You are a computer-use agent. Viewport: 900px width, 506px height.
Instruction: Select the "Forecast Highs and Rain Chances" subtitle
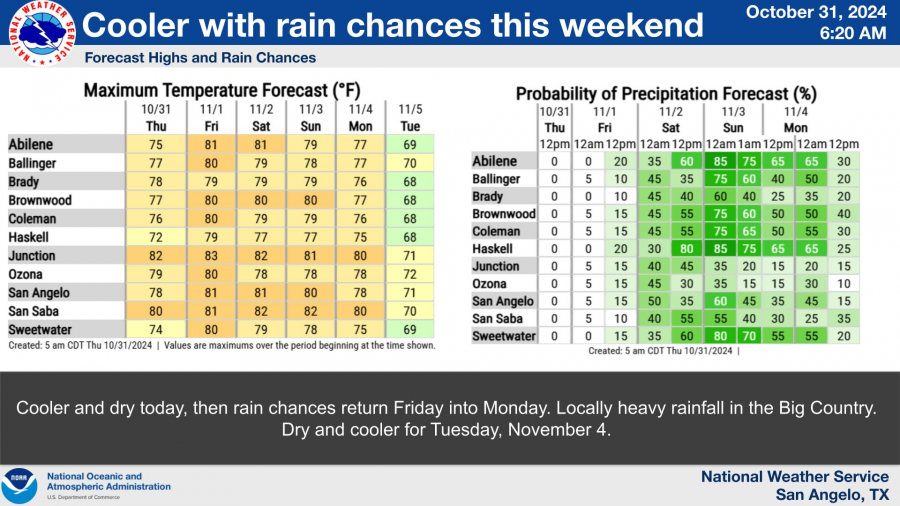coord(200,58)
